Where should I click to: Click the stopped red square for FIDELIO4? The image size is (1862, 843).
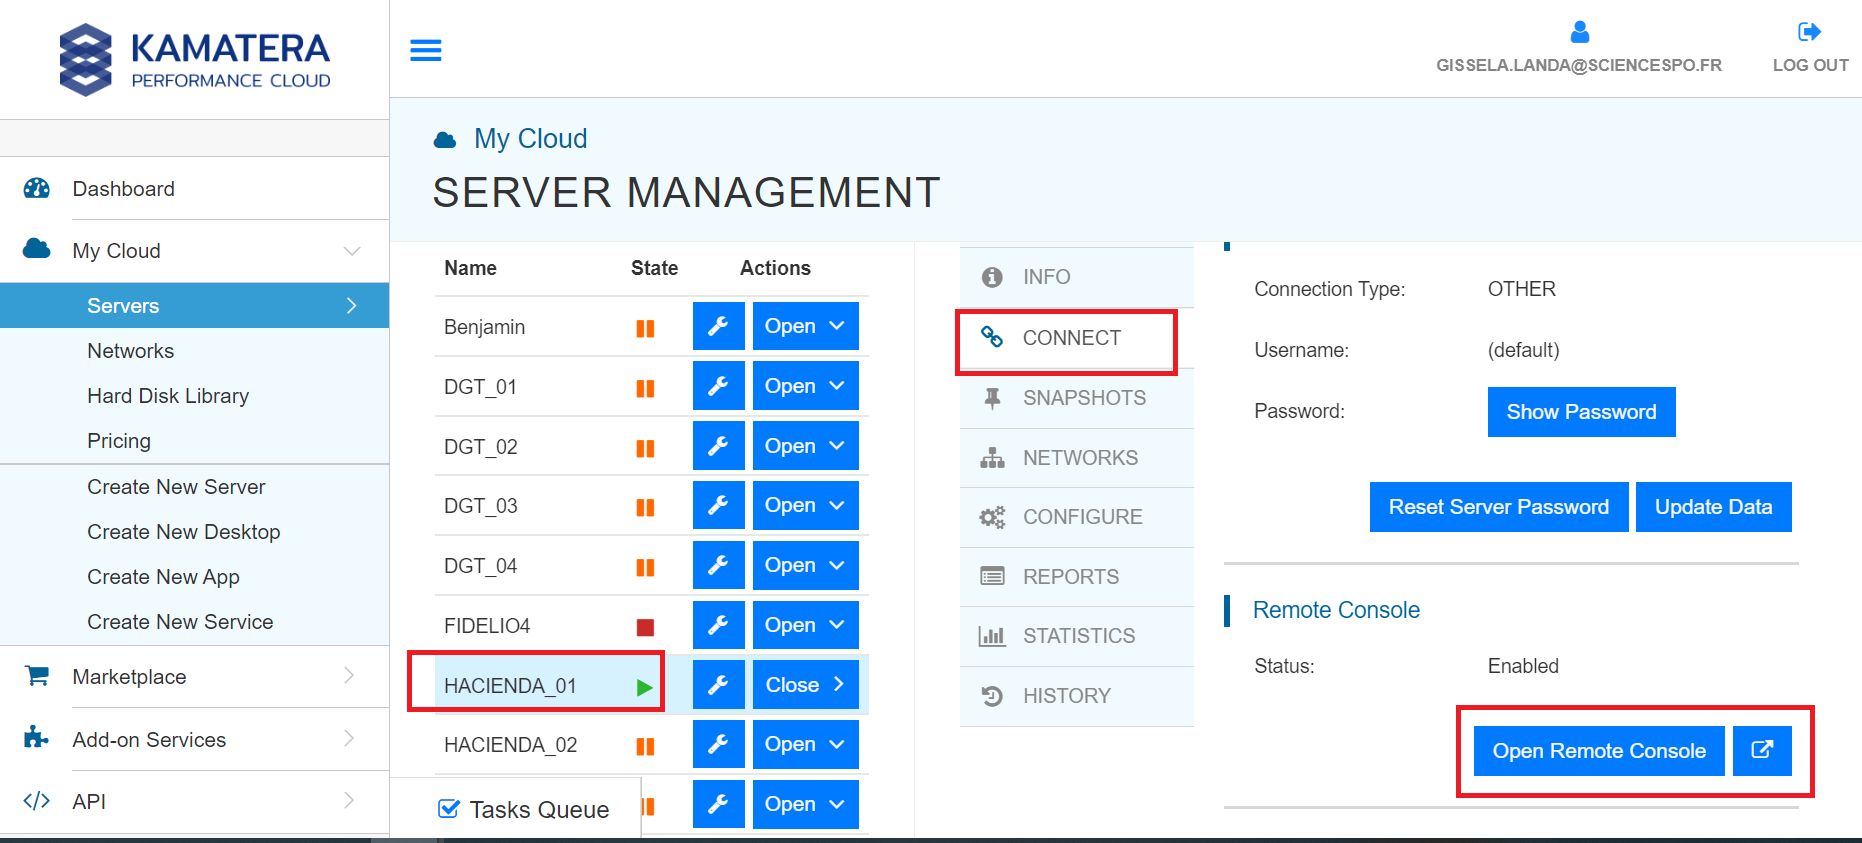click(x=646, y=627)
